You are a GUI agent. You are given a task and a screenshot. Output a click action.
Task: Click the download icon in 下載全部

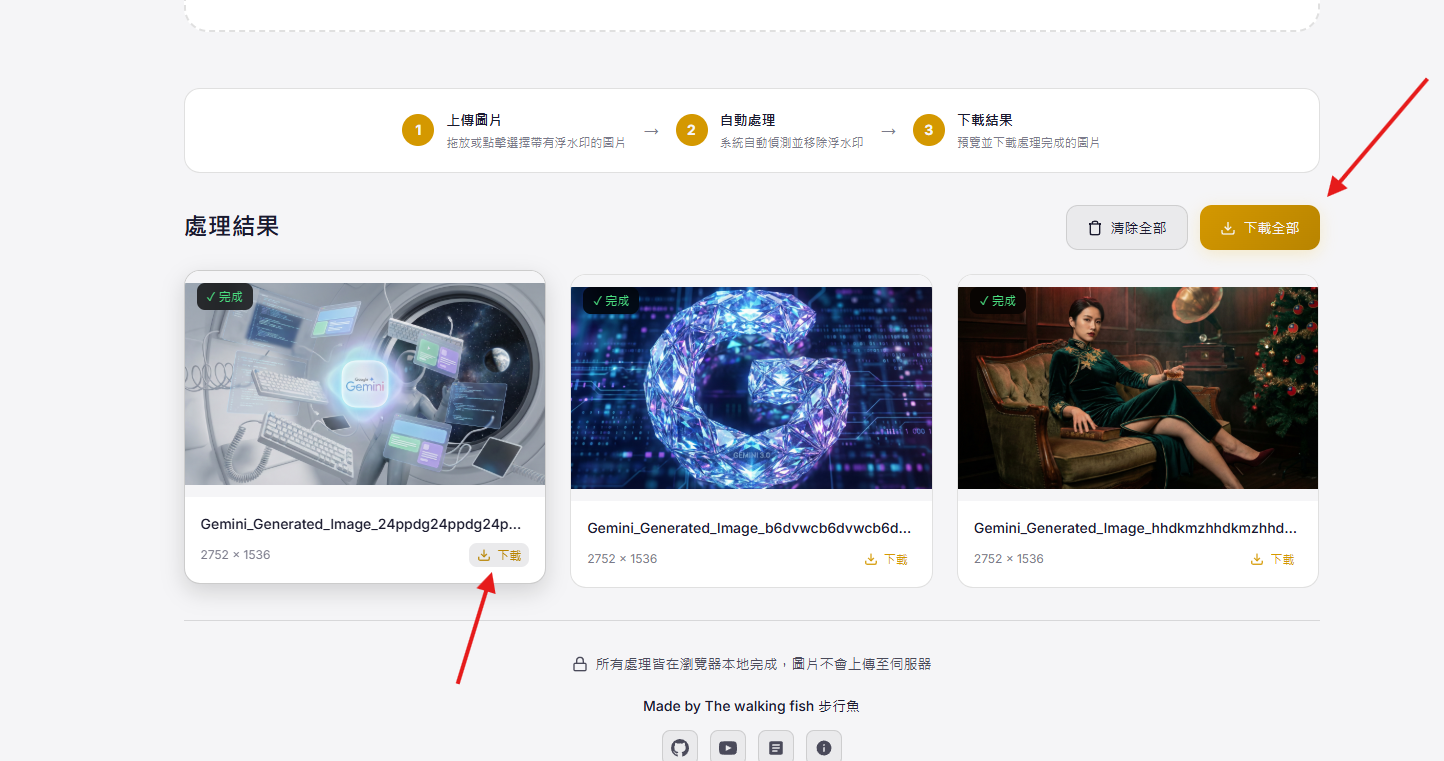[x=1228, y=228]
